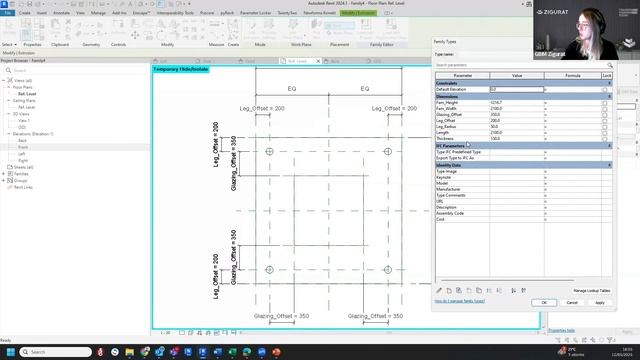Viewport: 640px width, 360px height.
Task: Toggle lock for Length parameter
Action: coord(604,133)
